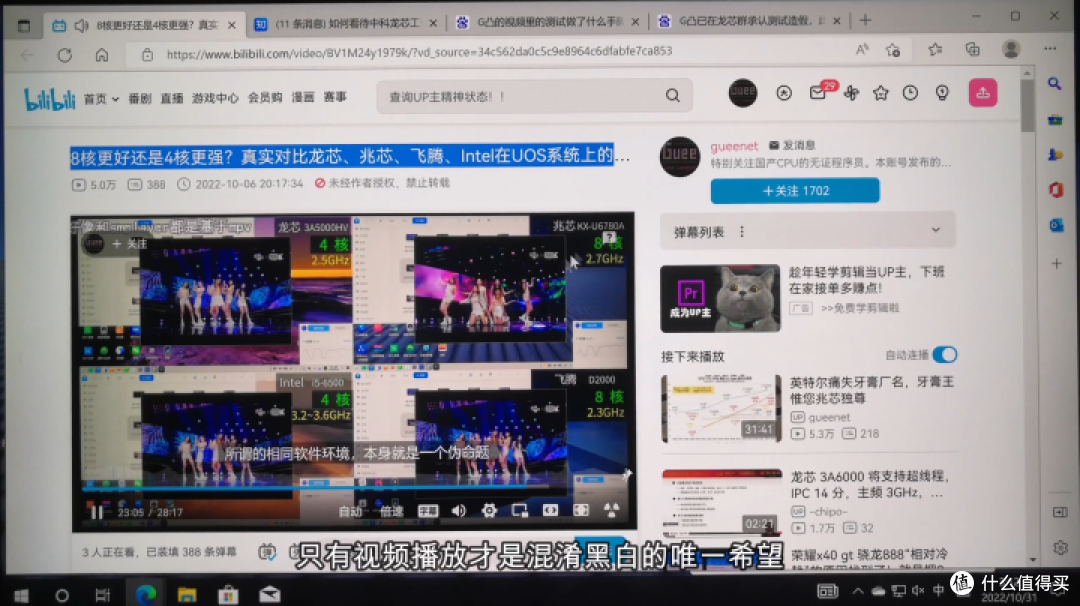This screenshot has height=606, width=1080.
Task: Open 倍速 playback speed menu
Action: [391, 511]
